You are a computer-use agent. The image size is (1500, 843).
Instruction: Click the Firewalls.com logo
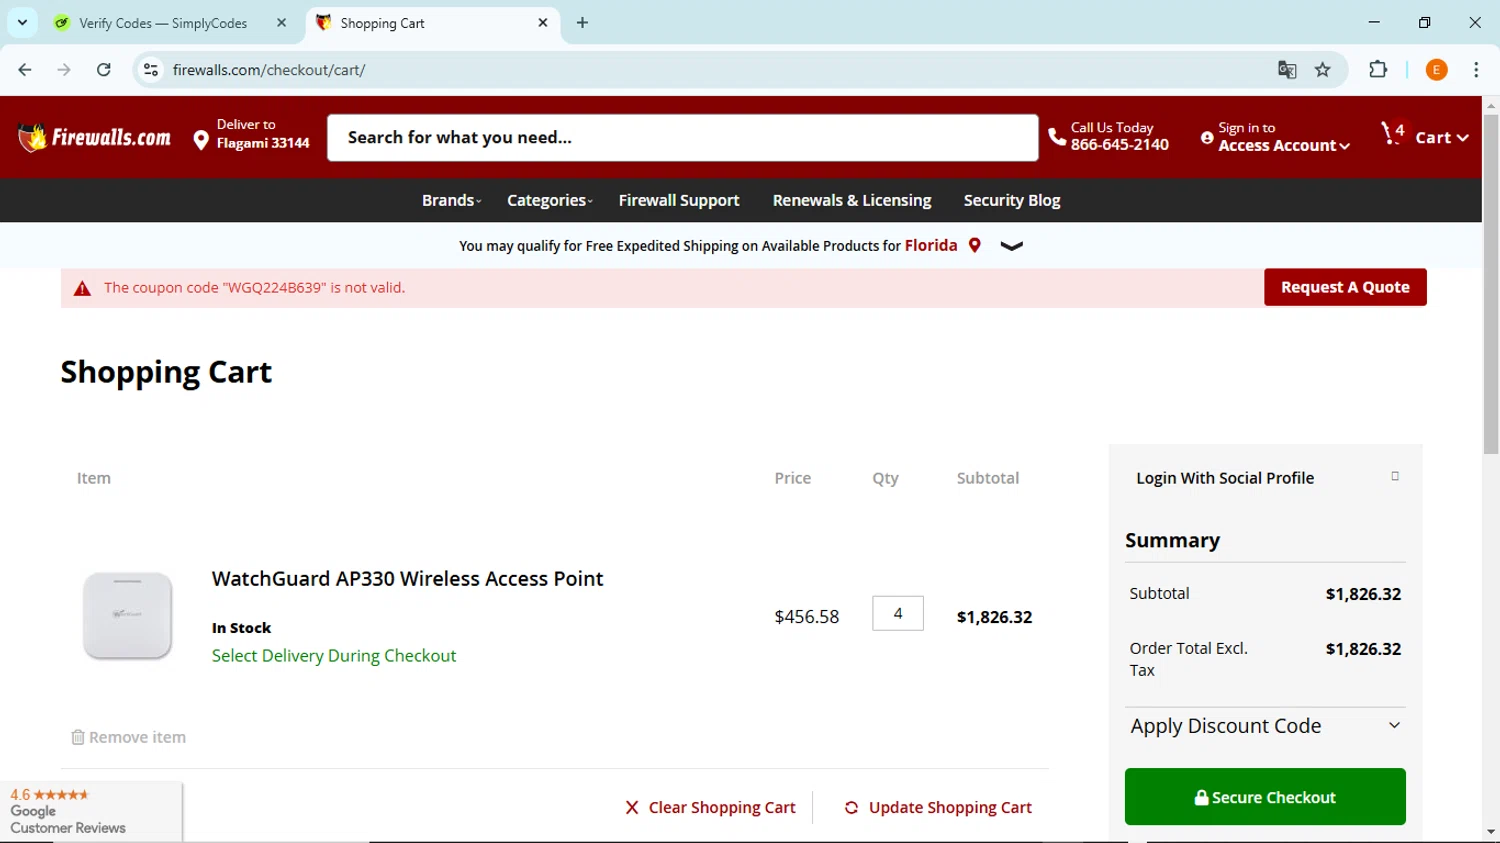pos(94,137)
